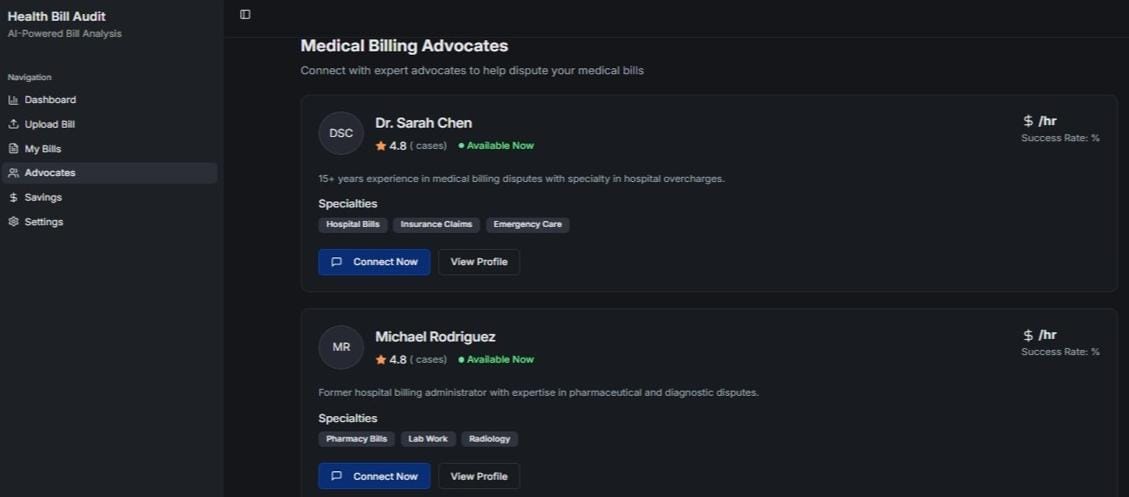Viewport: 1129px width, 497px height.
Task: Click the star rating icon for Dr. Sarah Chen
Action: [x=381, y=145]
